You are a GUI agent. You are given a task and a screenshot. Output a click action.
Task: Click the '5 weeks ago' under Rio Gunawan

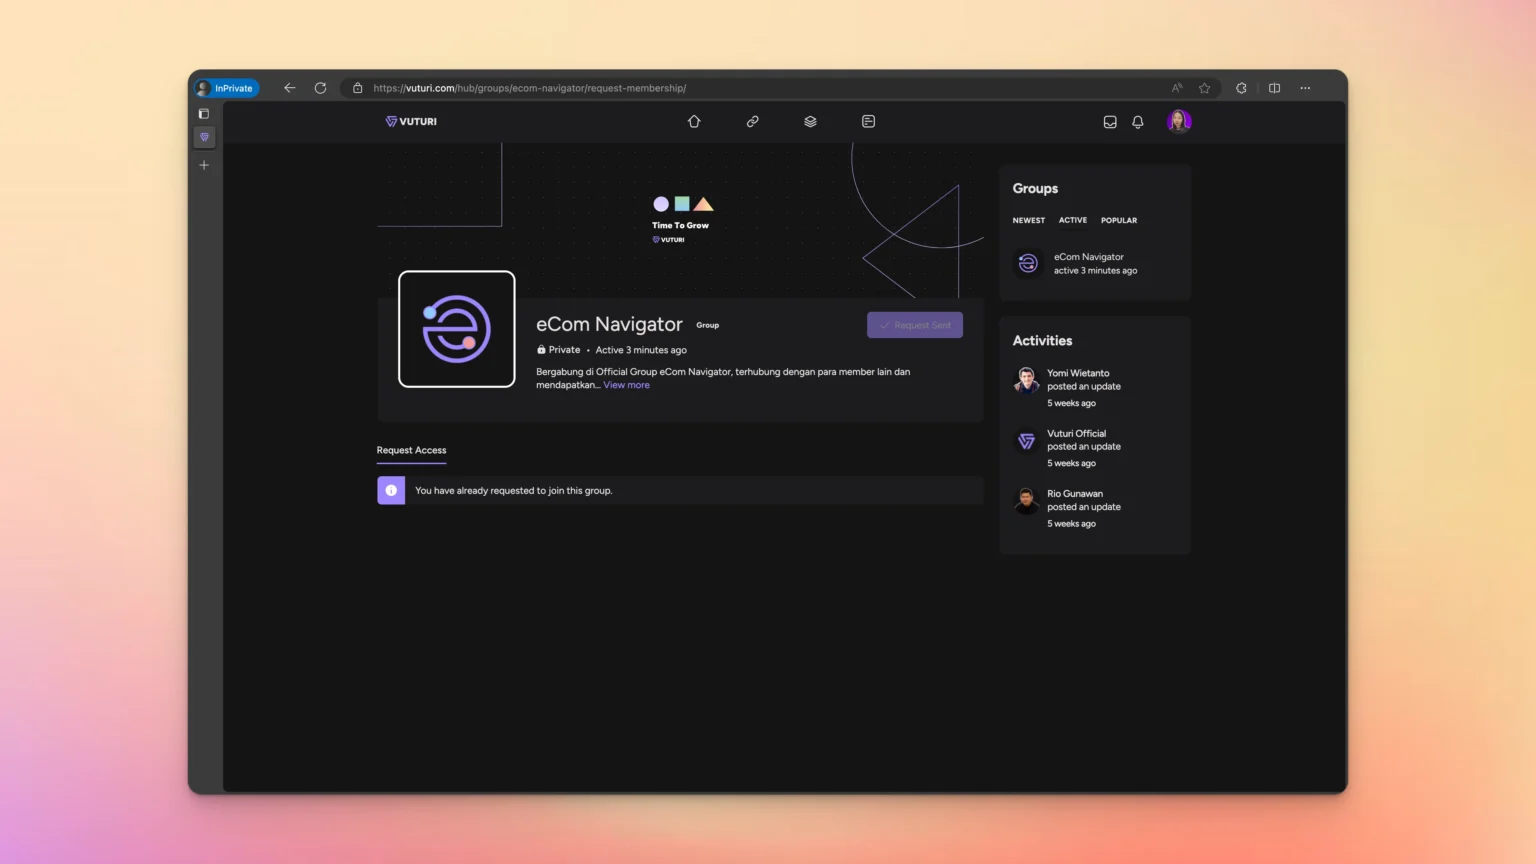pos(1071,523)
